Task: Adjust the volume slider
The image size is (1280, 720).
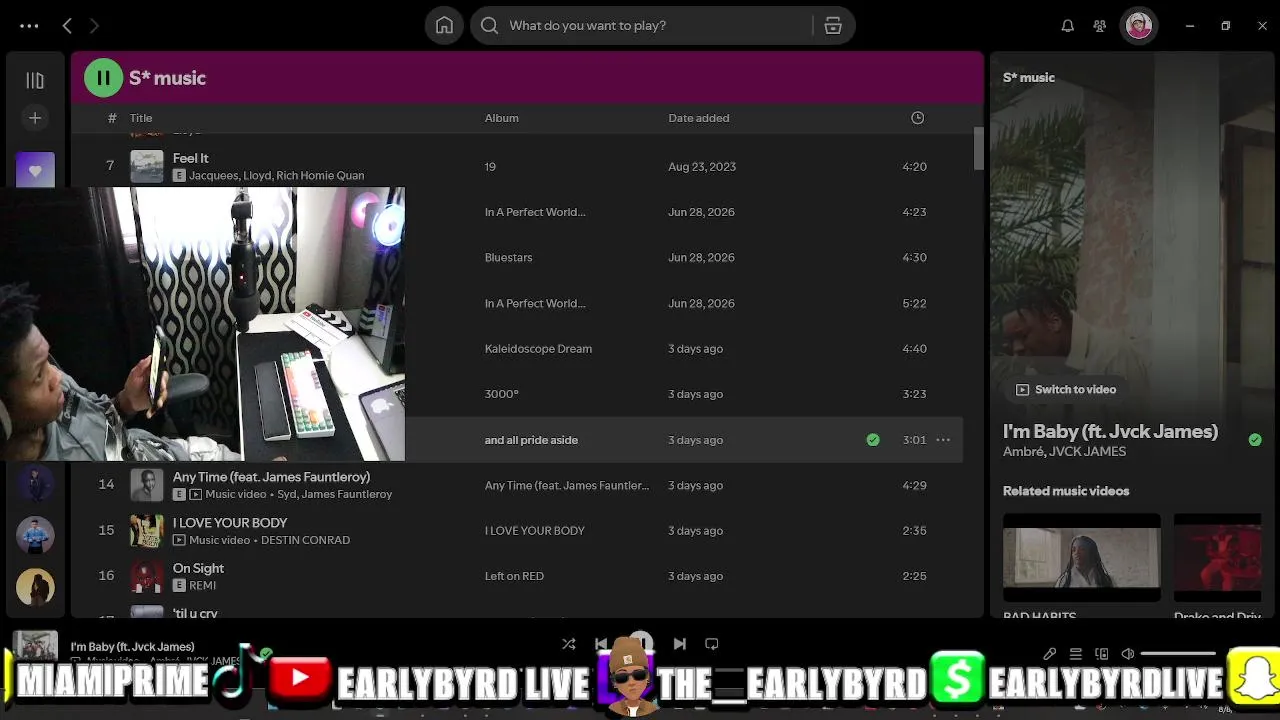Action: pos(1178,654)
